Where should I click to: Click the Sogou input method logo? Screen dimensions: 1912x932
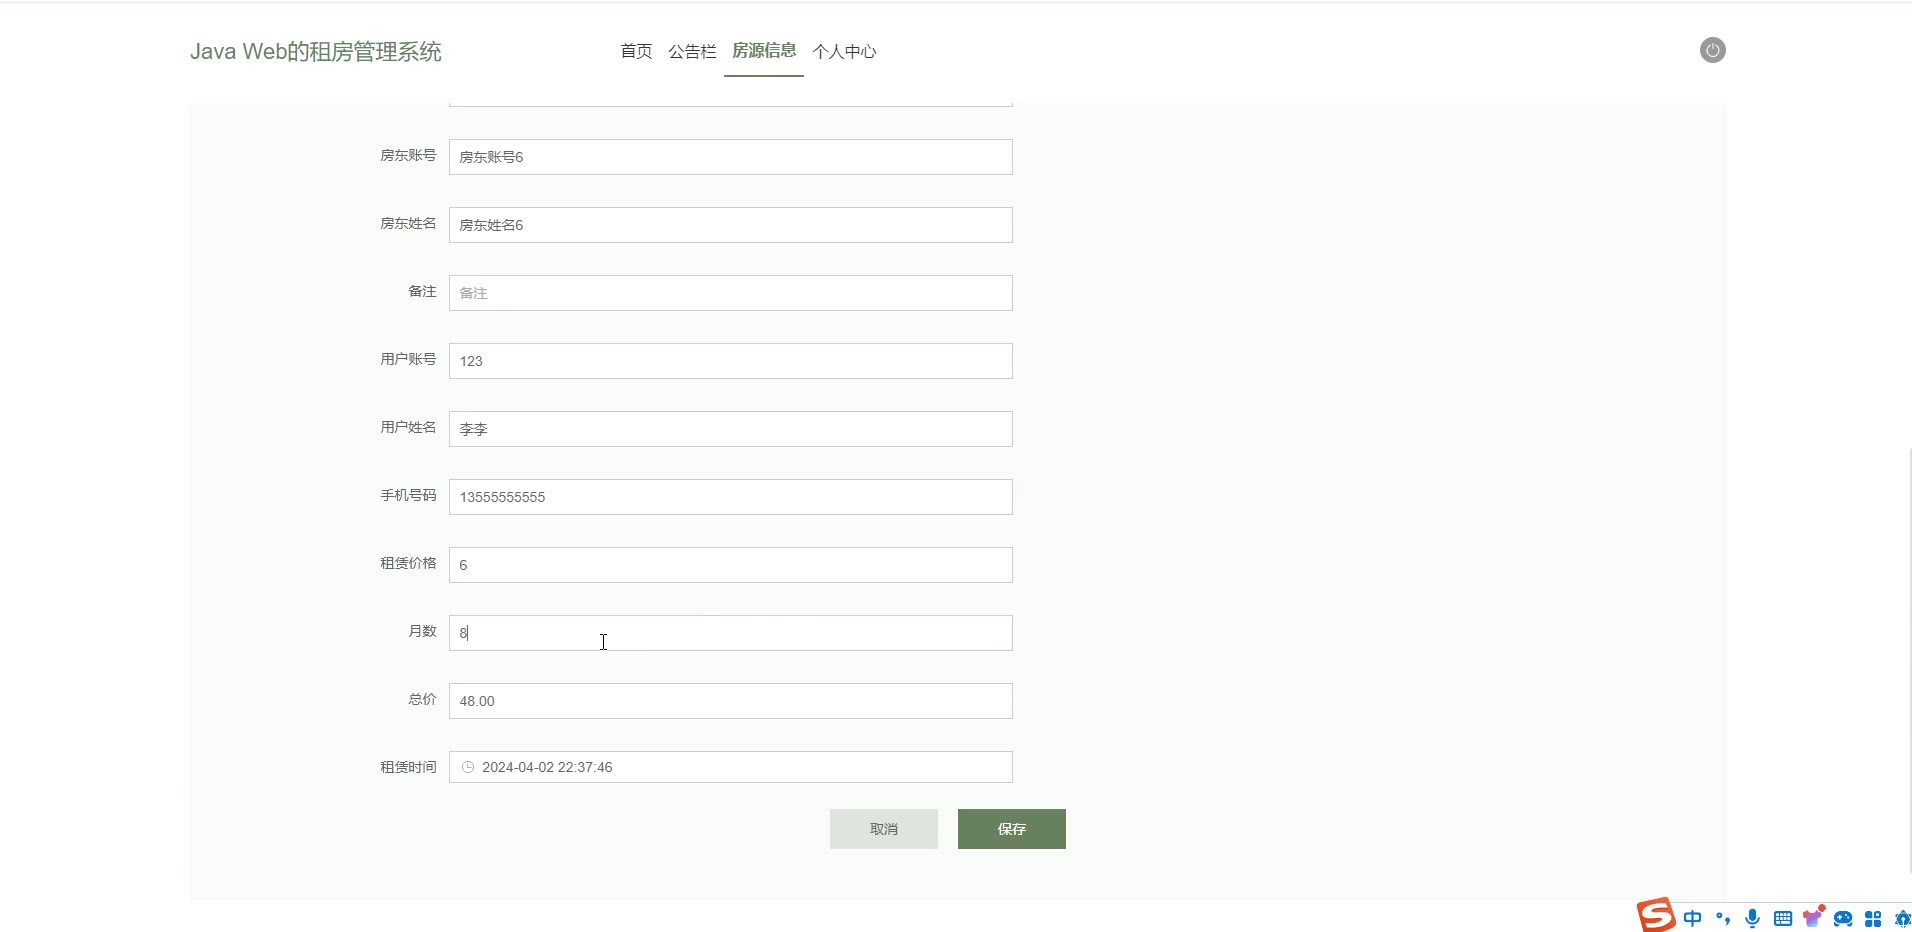[x=1656, y=915]
